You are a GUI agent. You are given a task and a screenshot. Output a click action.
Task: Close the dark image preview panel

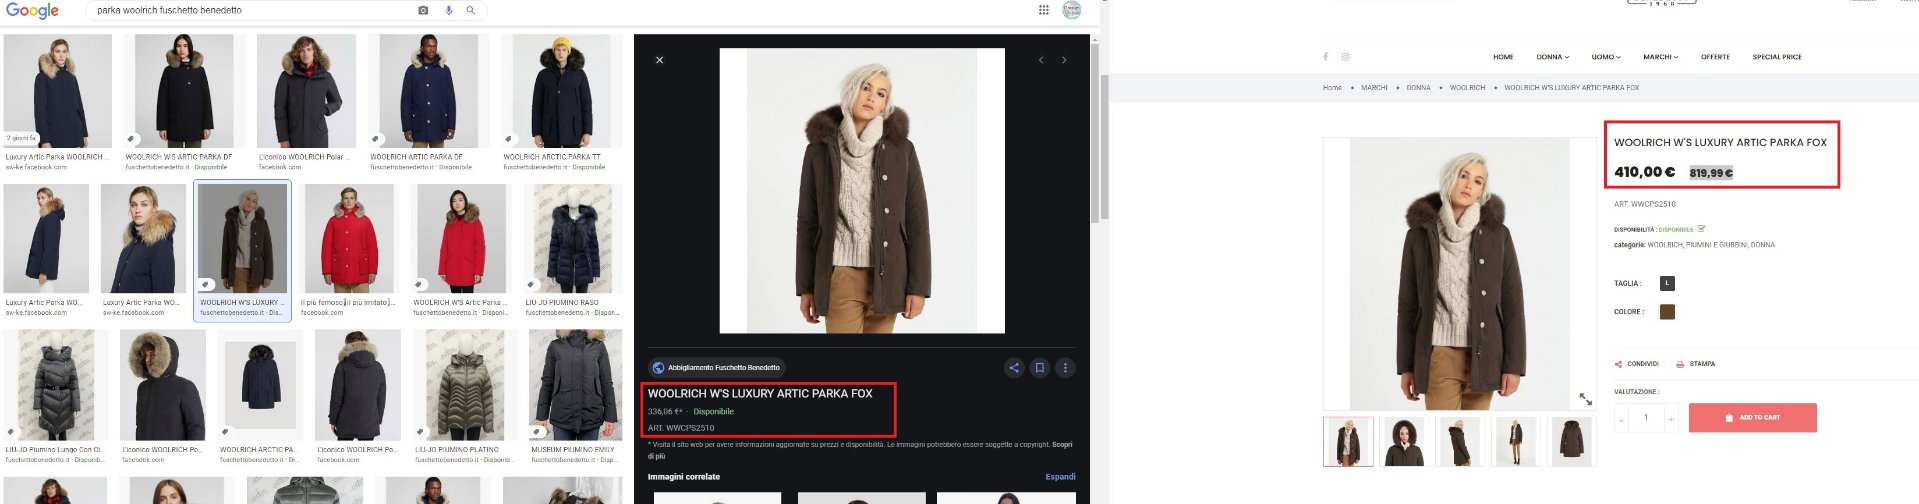click(x=660, y=60)
